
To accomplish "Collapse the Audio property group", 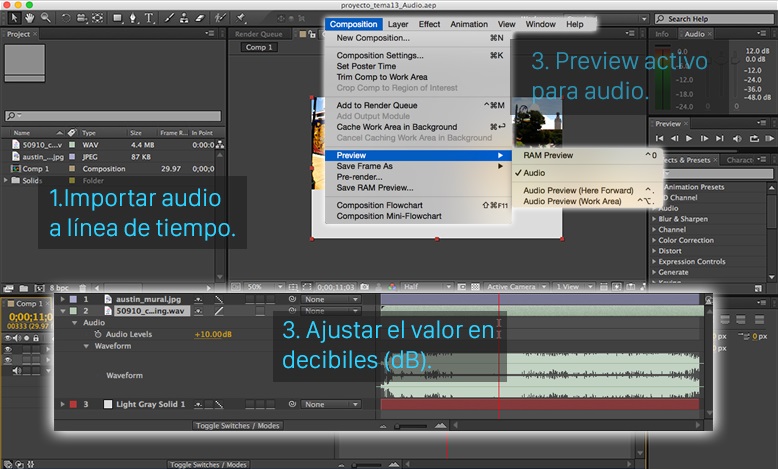I will pyautogui.click(x=74, y=323).
